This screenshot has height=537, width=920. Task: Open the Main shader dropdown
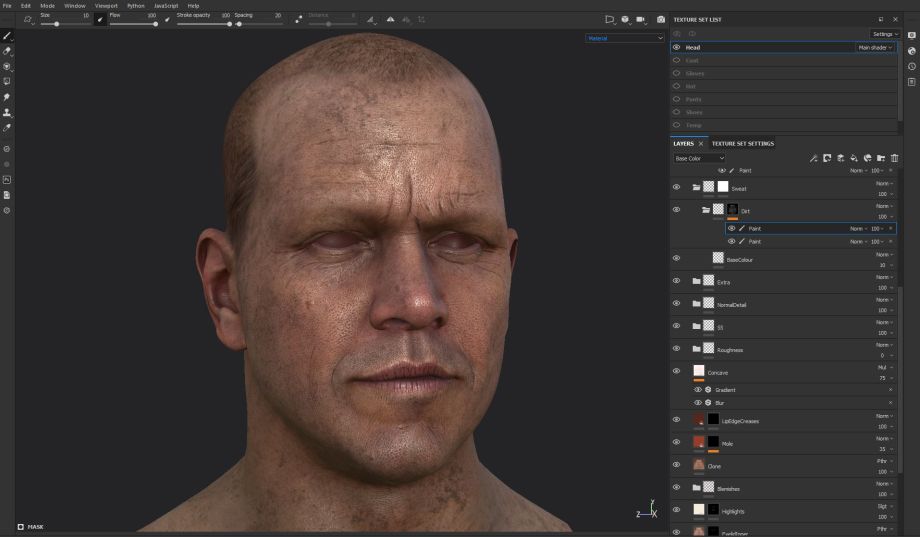[x=875, y=47]
